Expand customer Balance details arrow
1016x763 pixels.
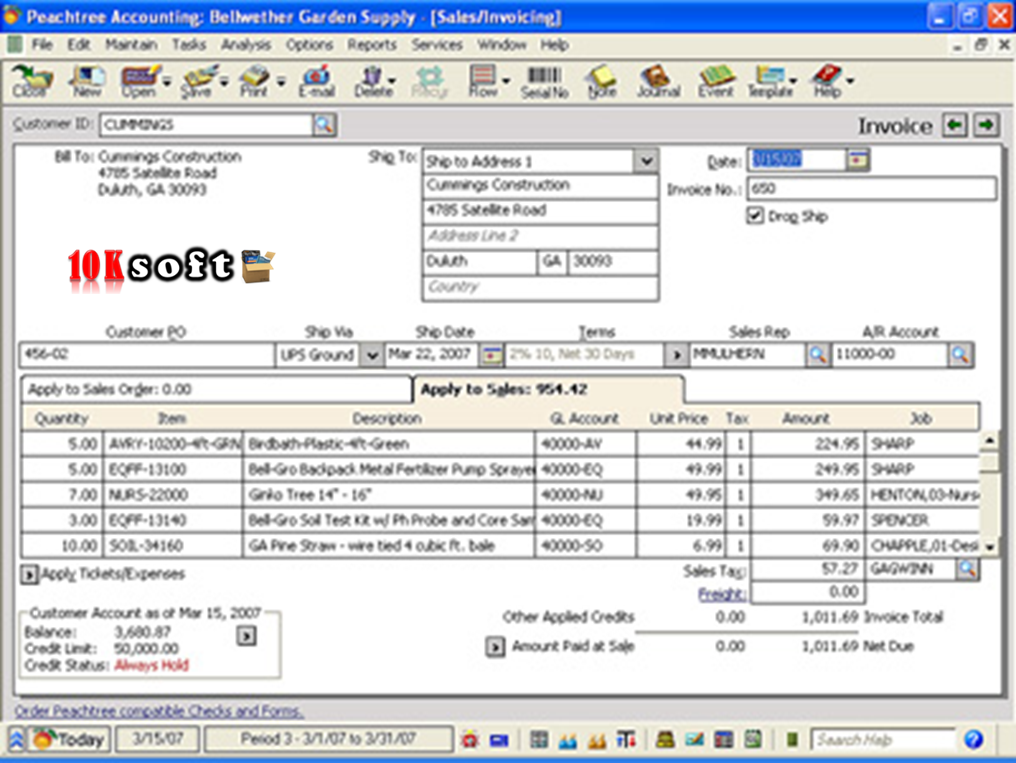pyautogui.click(x=246, y=636)
